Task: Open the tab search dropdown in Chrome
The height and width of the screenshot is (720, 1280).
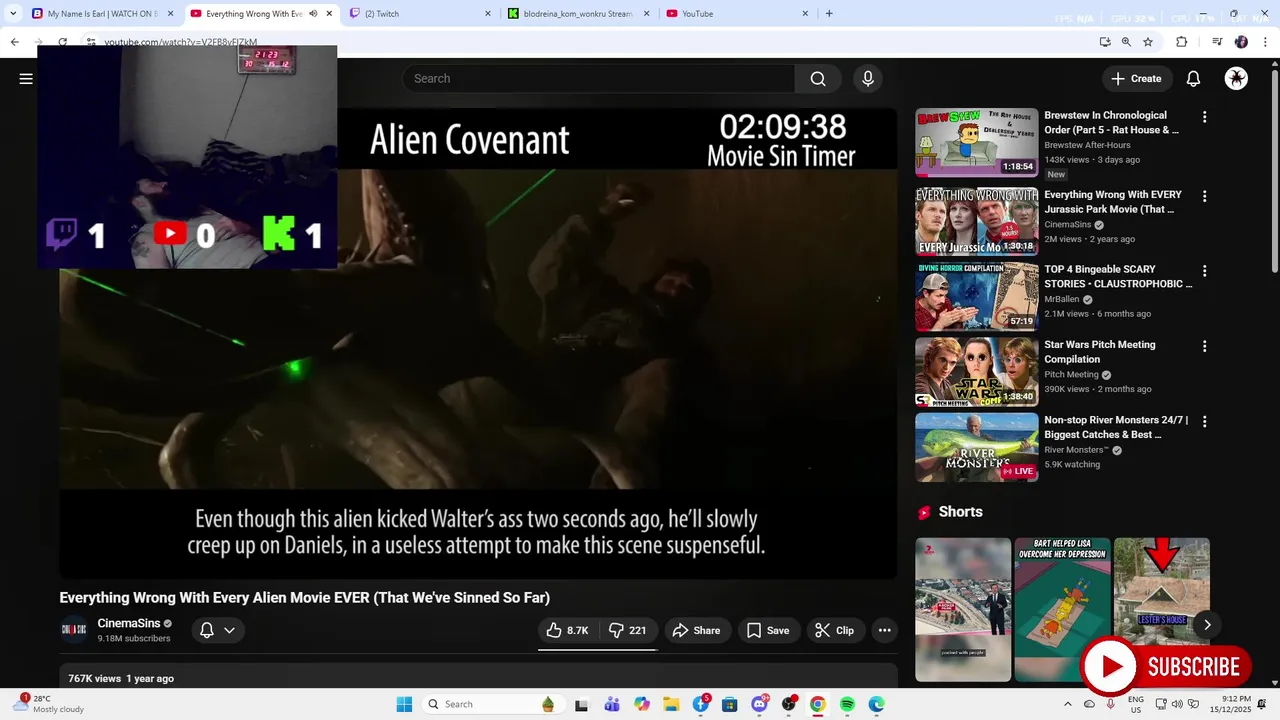Action: (13, 14)
